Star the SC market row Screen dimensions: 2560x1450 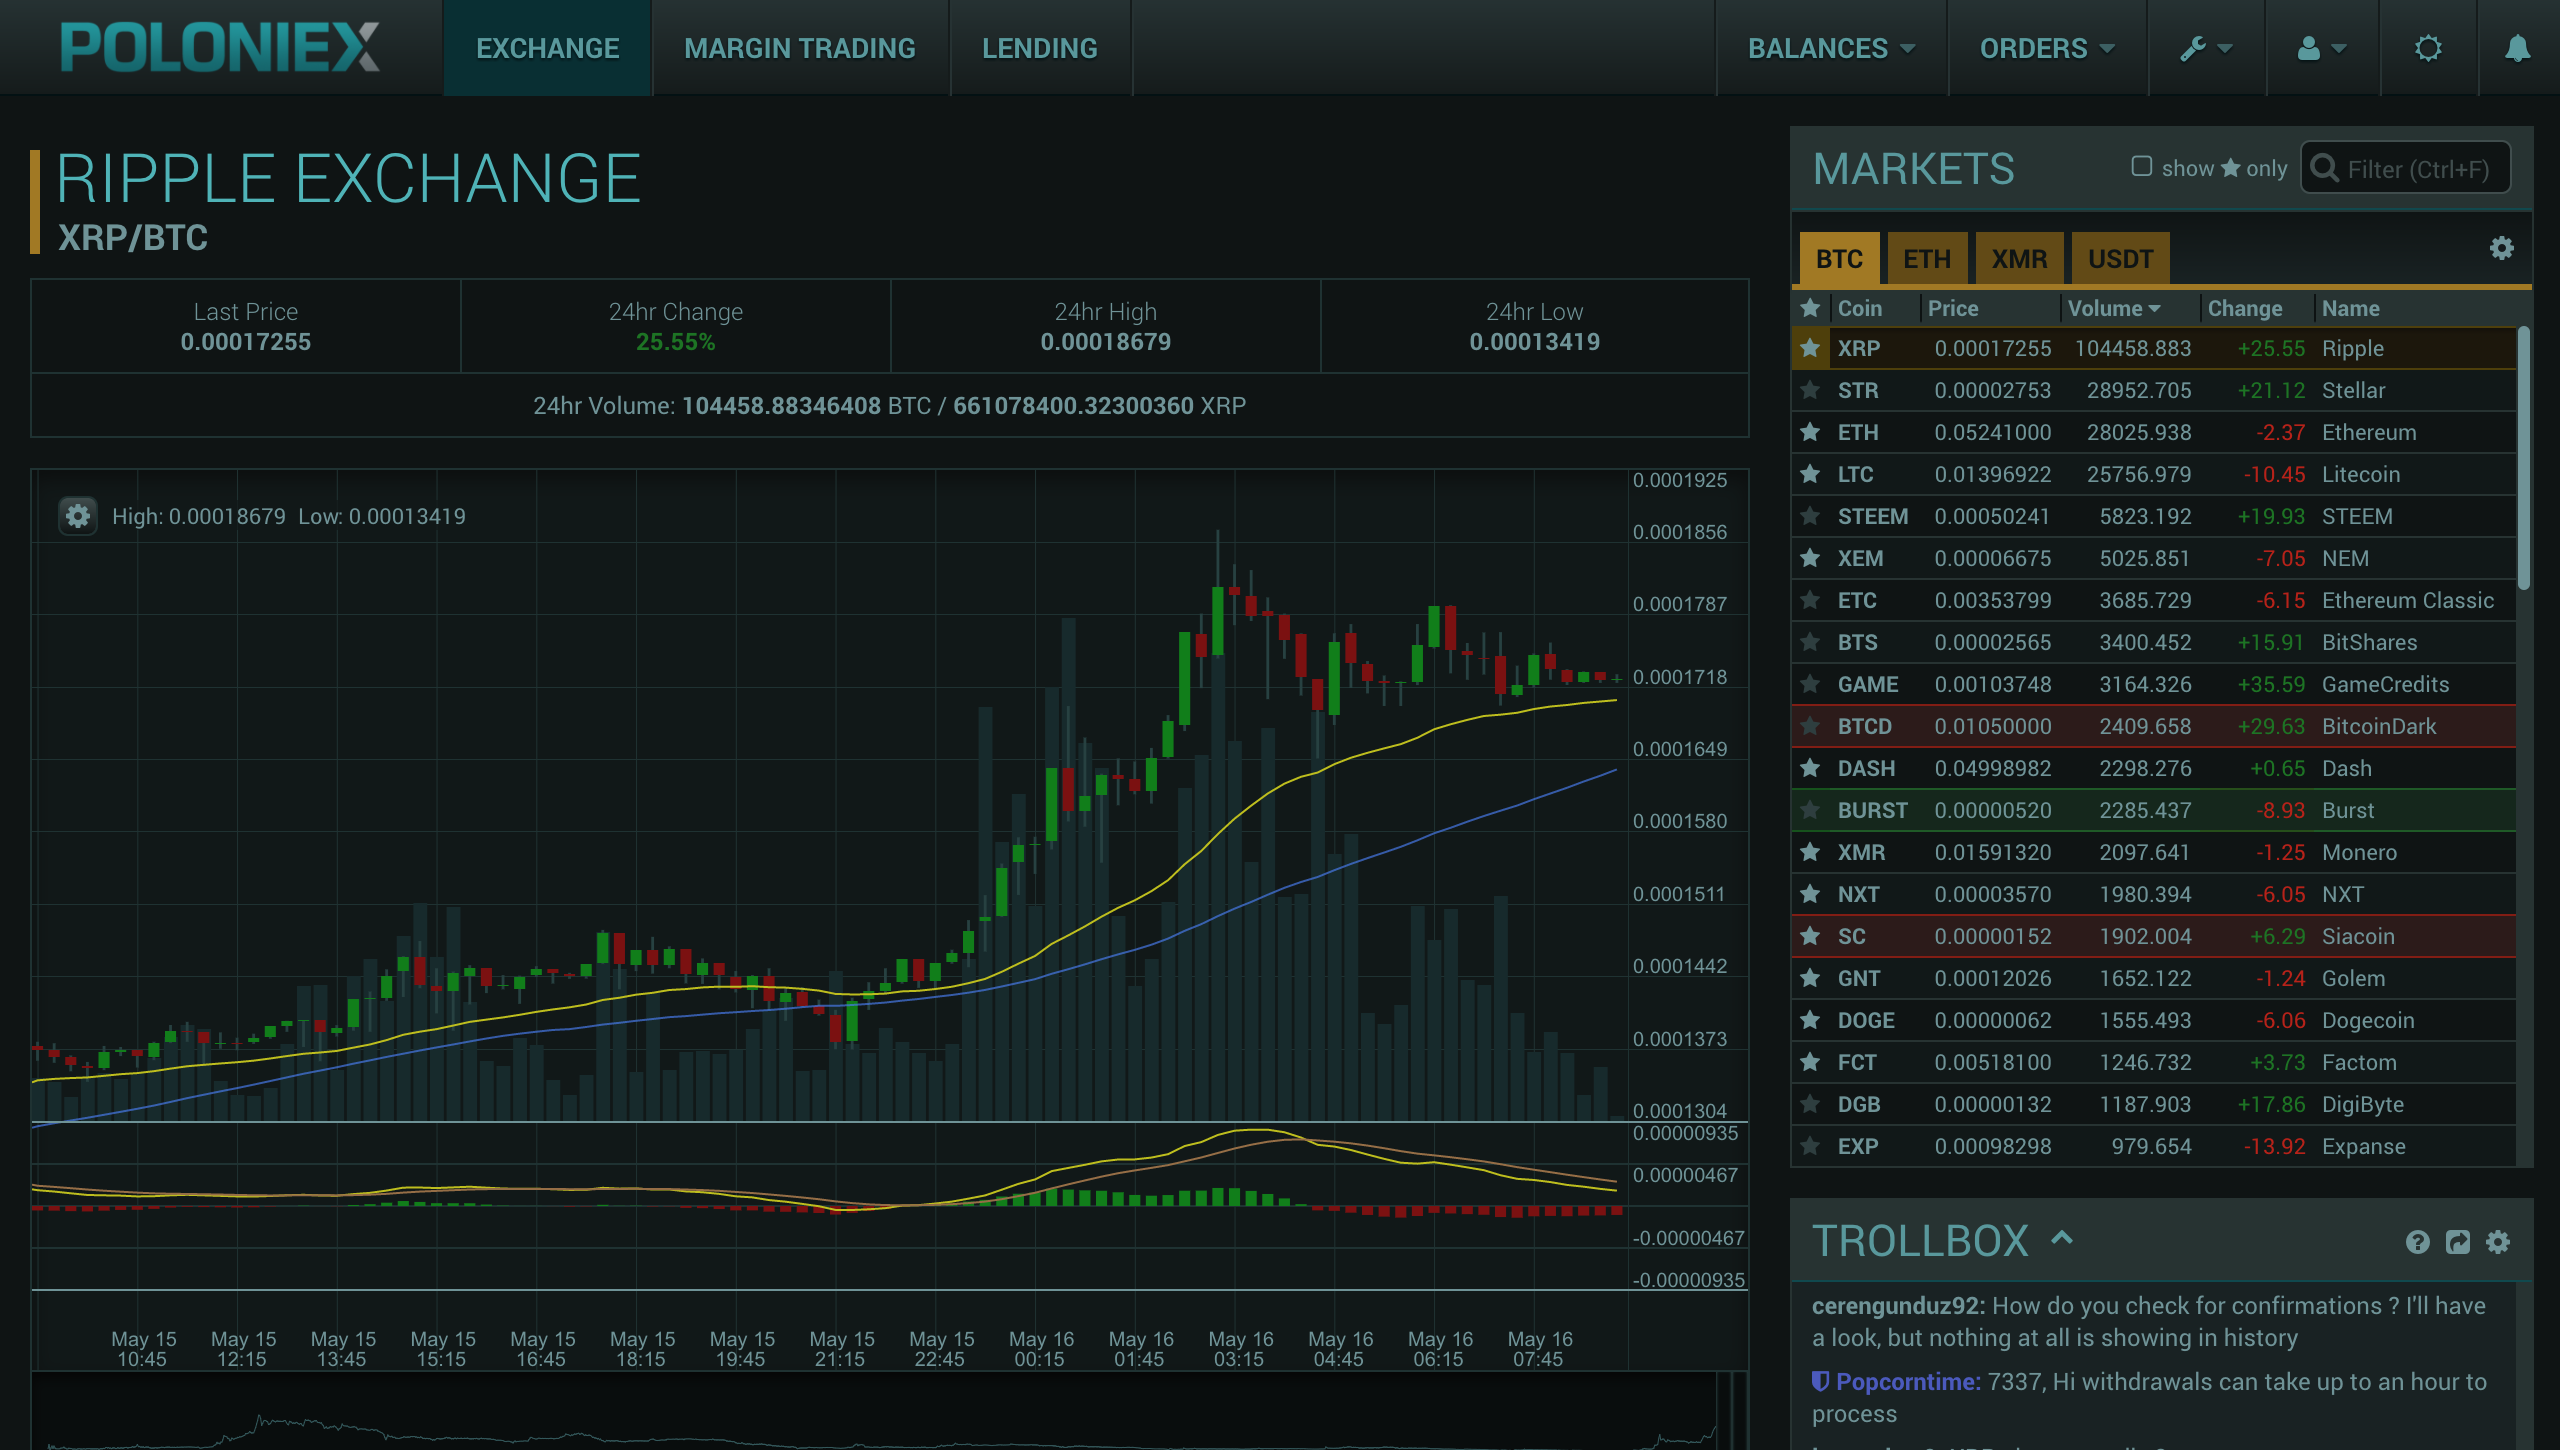coord(1810,936)
